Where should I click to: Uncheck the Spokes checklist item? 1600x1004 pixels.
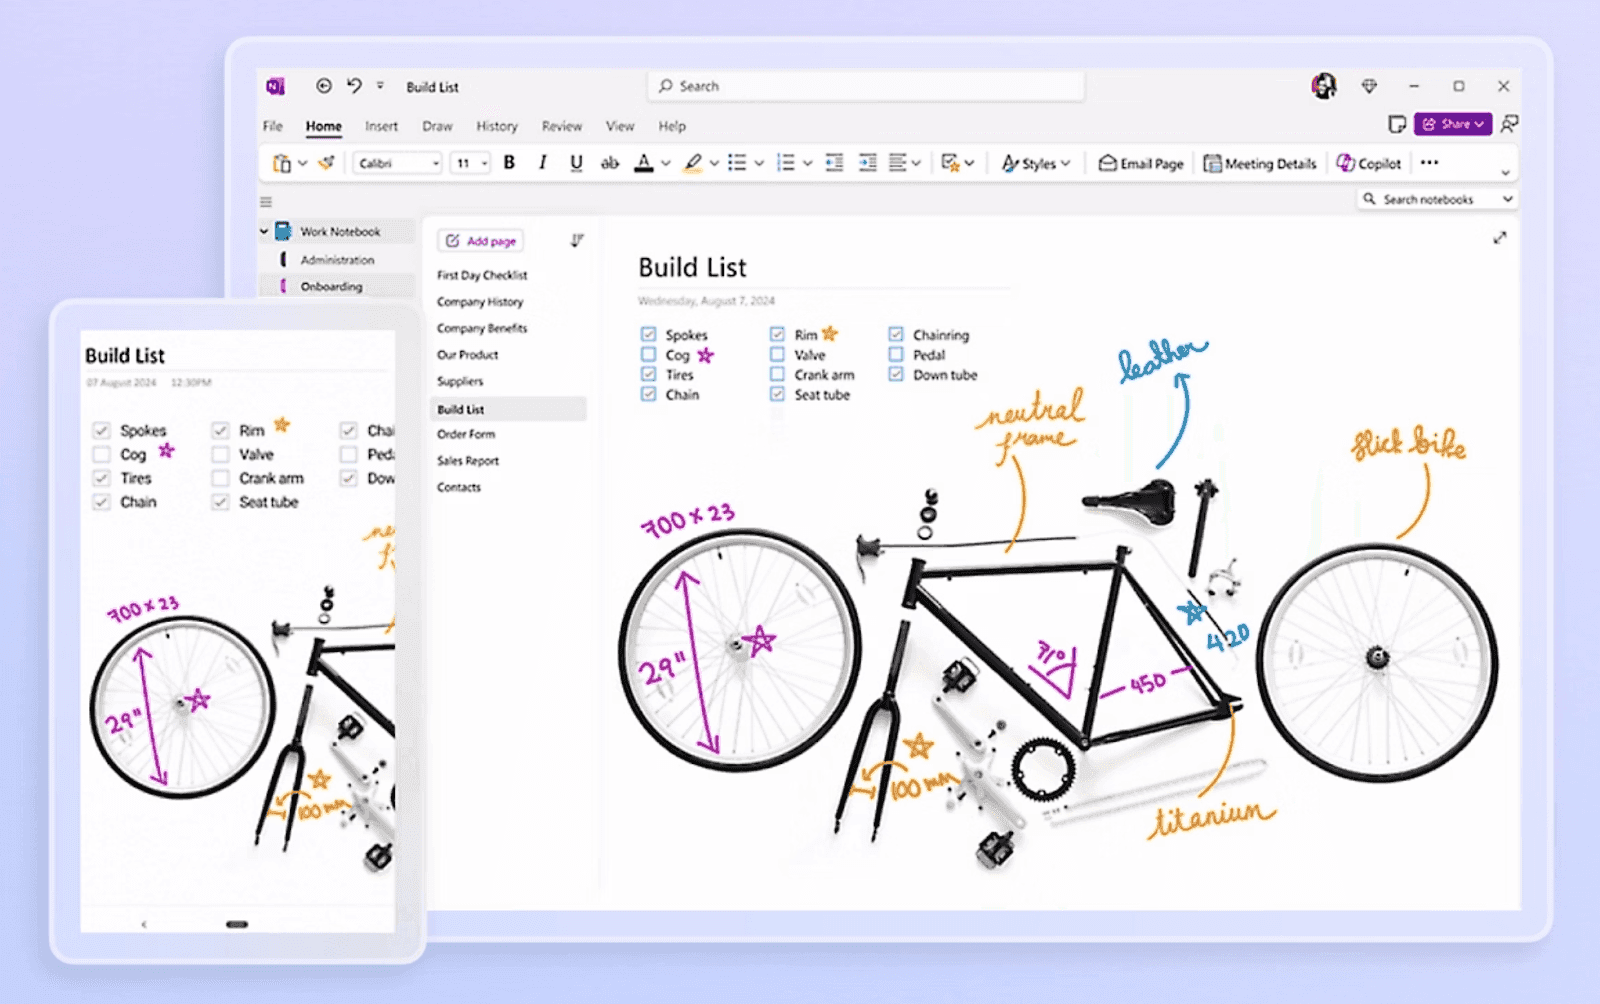(x=648, y=334)
